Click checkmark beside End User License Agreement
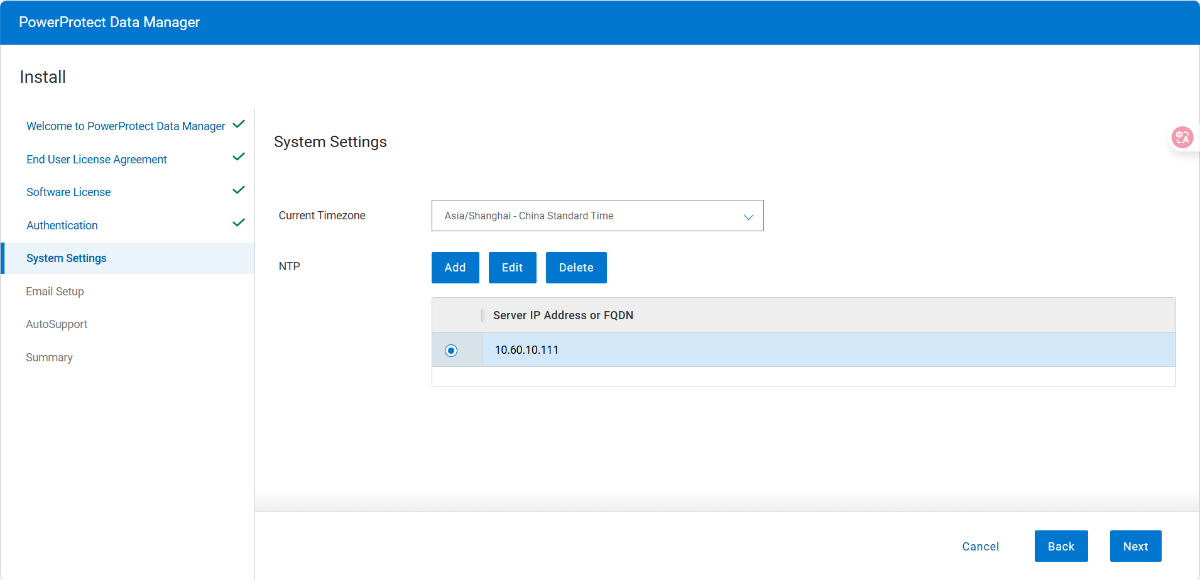1200x580 pixels. (238, 157)
